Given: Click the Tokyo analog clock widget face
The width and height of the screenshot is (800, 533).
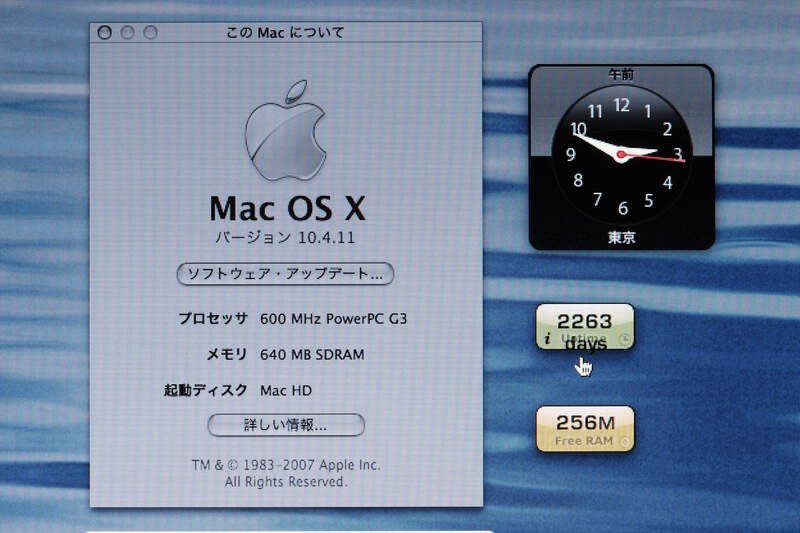Looking at the screenshot, I should tap(621, 155).
